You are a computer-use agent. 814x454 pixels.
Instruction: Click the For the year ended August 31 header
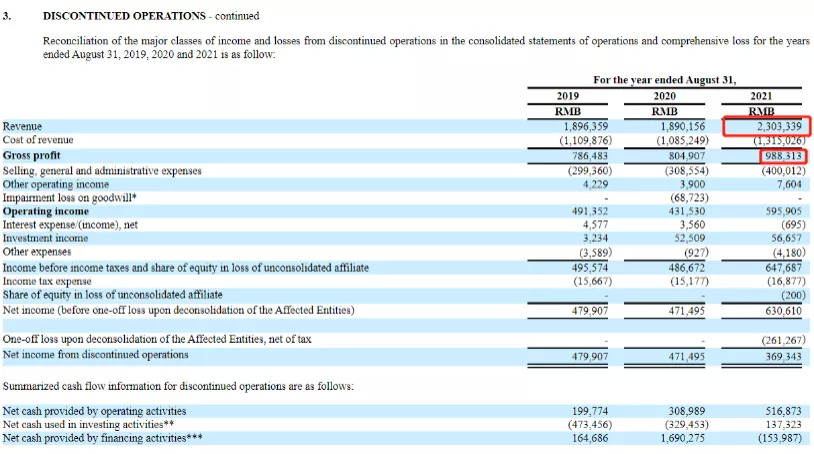664,80
